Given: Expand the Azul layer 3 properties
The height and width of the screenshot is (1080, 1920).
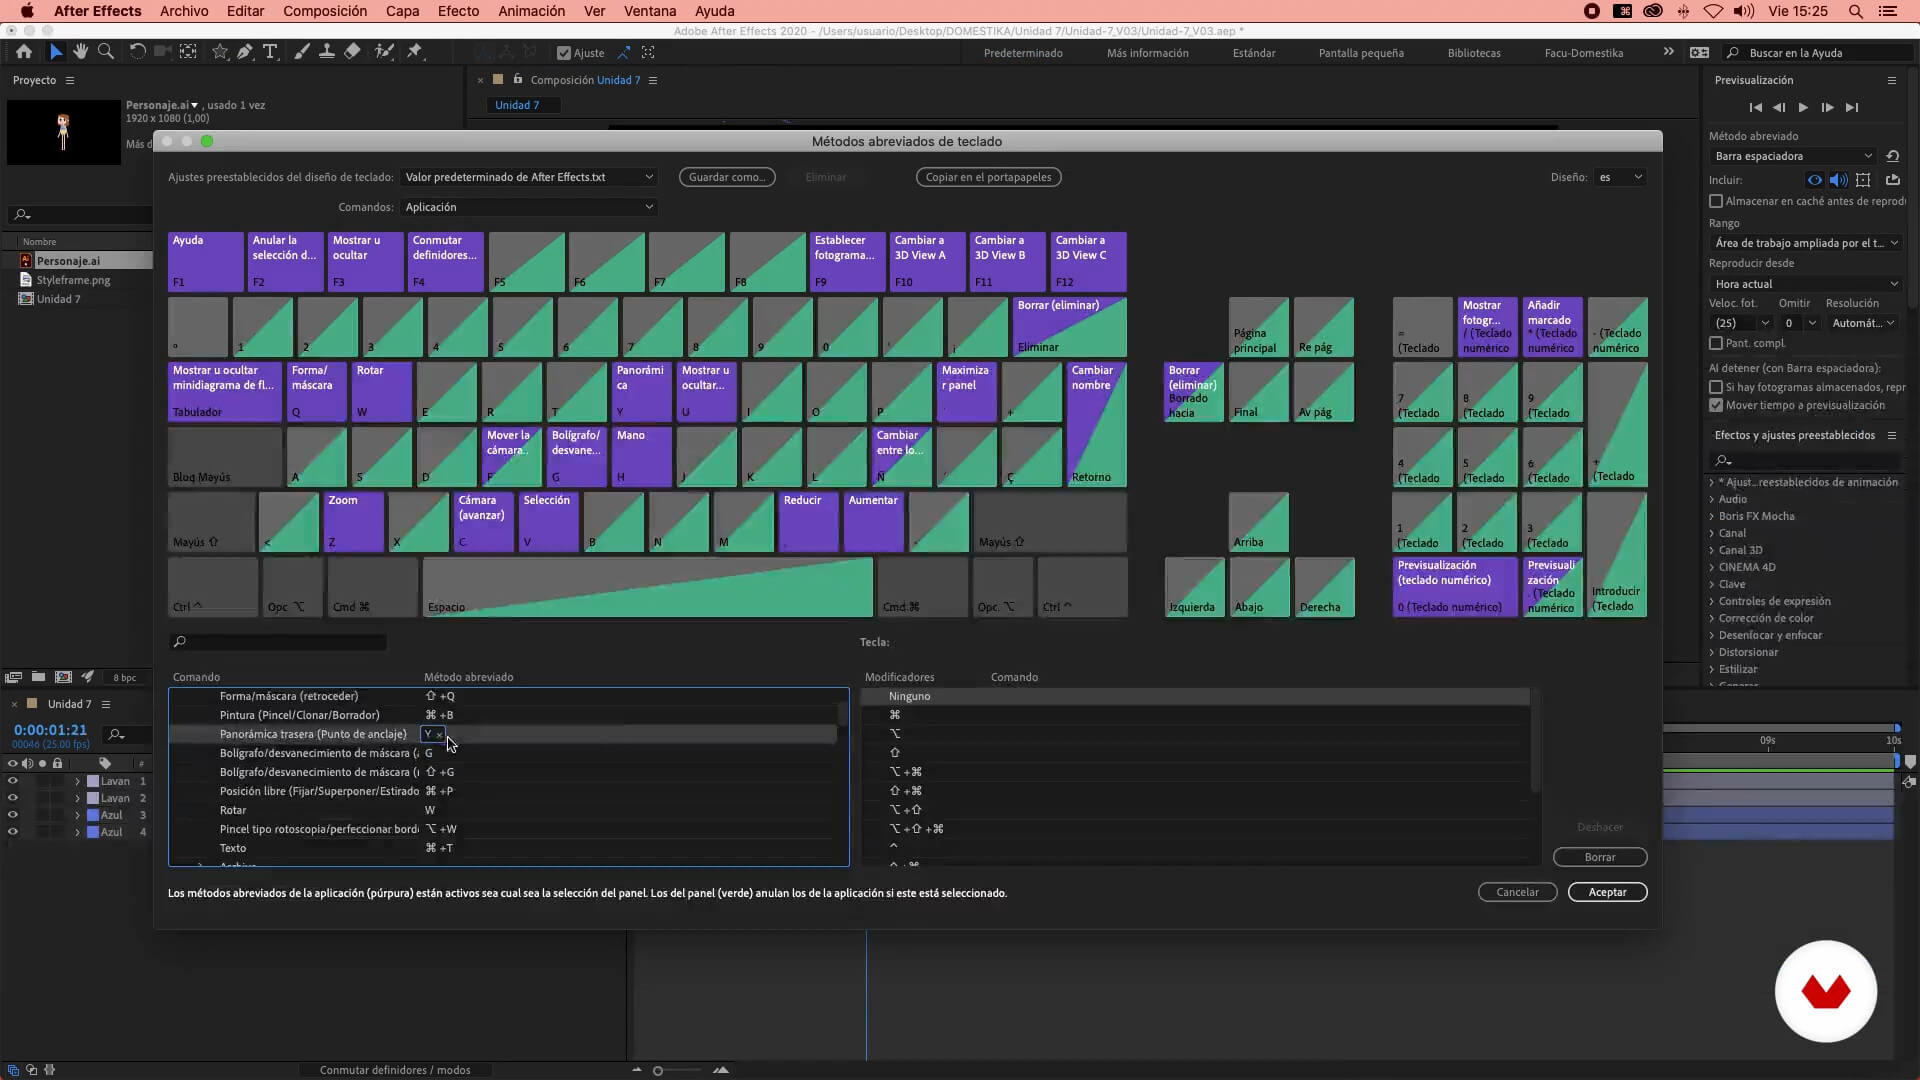Looking at the screenshot, I should click(77, 815).
